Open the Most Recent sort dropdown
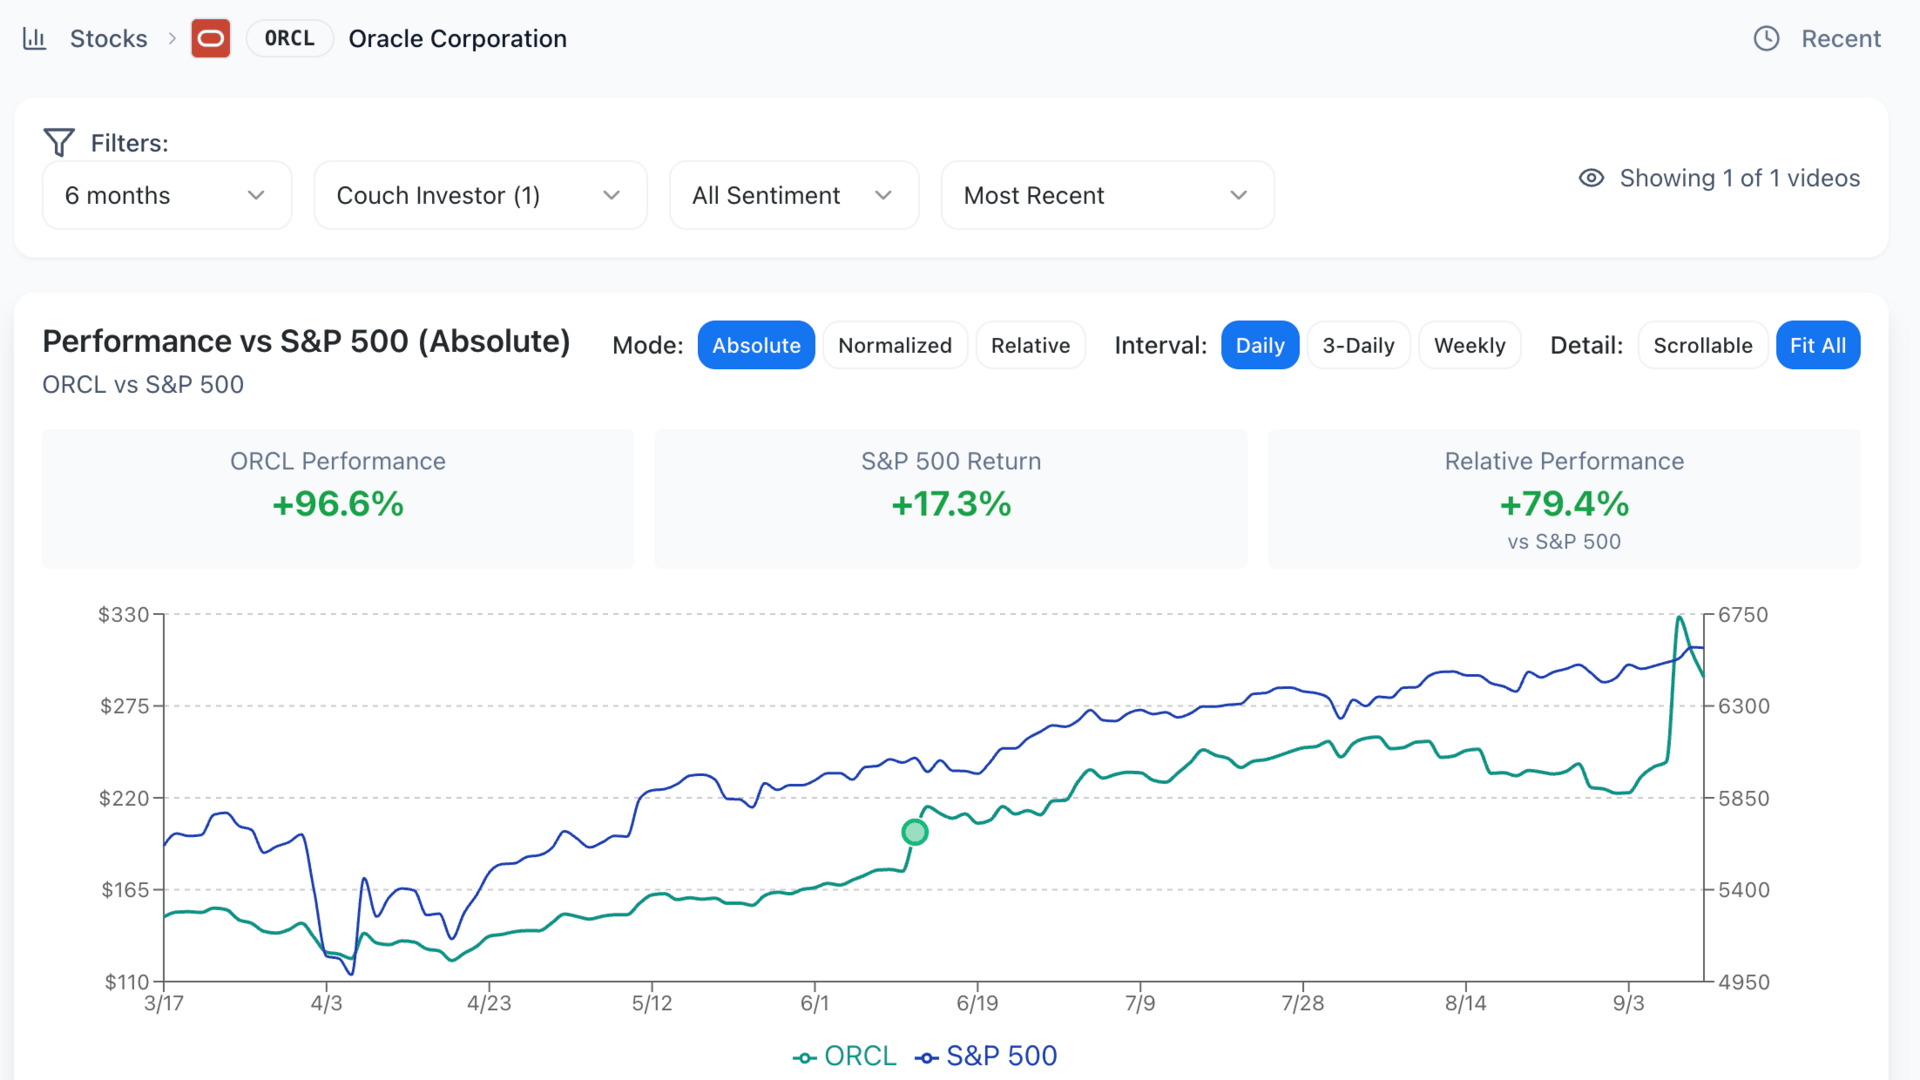Image resolution: width=1920 pixels, height=1080 pixels. click(1106, 195)
